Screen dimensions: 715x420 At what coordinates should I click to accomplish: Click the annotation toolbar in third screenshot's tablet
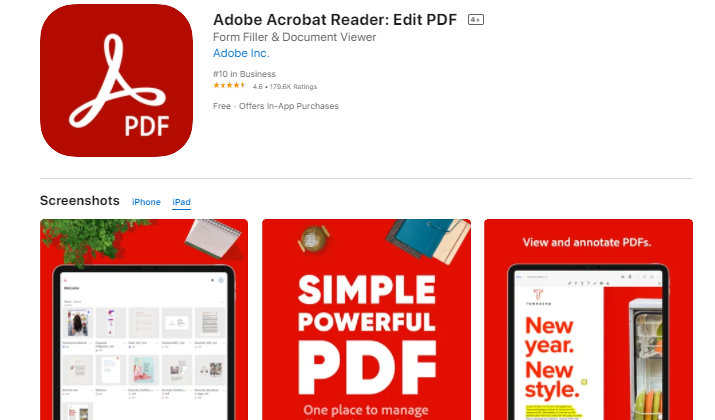(589, 283)
